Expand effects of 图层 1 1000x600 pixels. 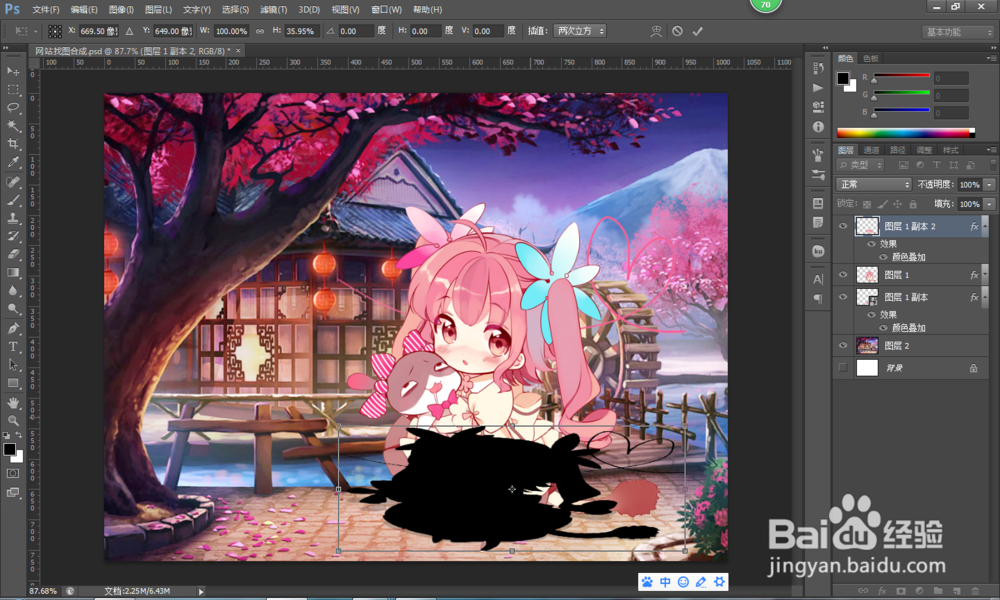click(985, 274)
